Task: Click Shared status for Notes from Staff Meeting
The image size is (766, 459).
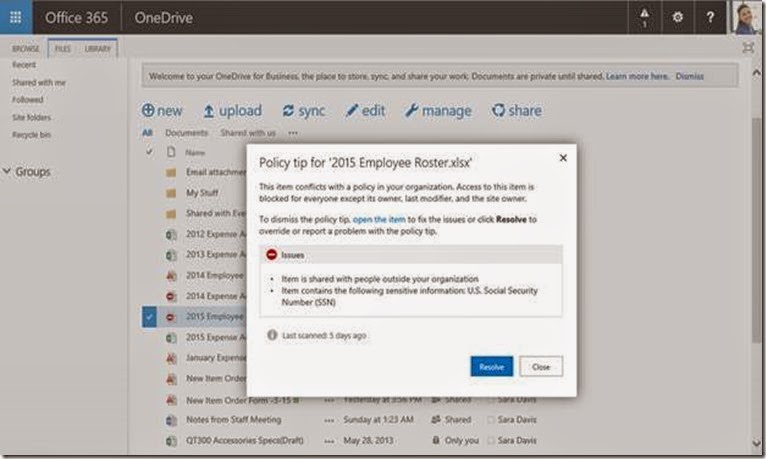Action: 451,419
